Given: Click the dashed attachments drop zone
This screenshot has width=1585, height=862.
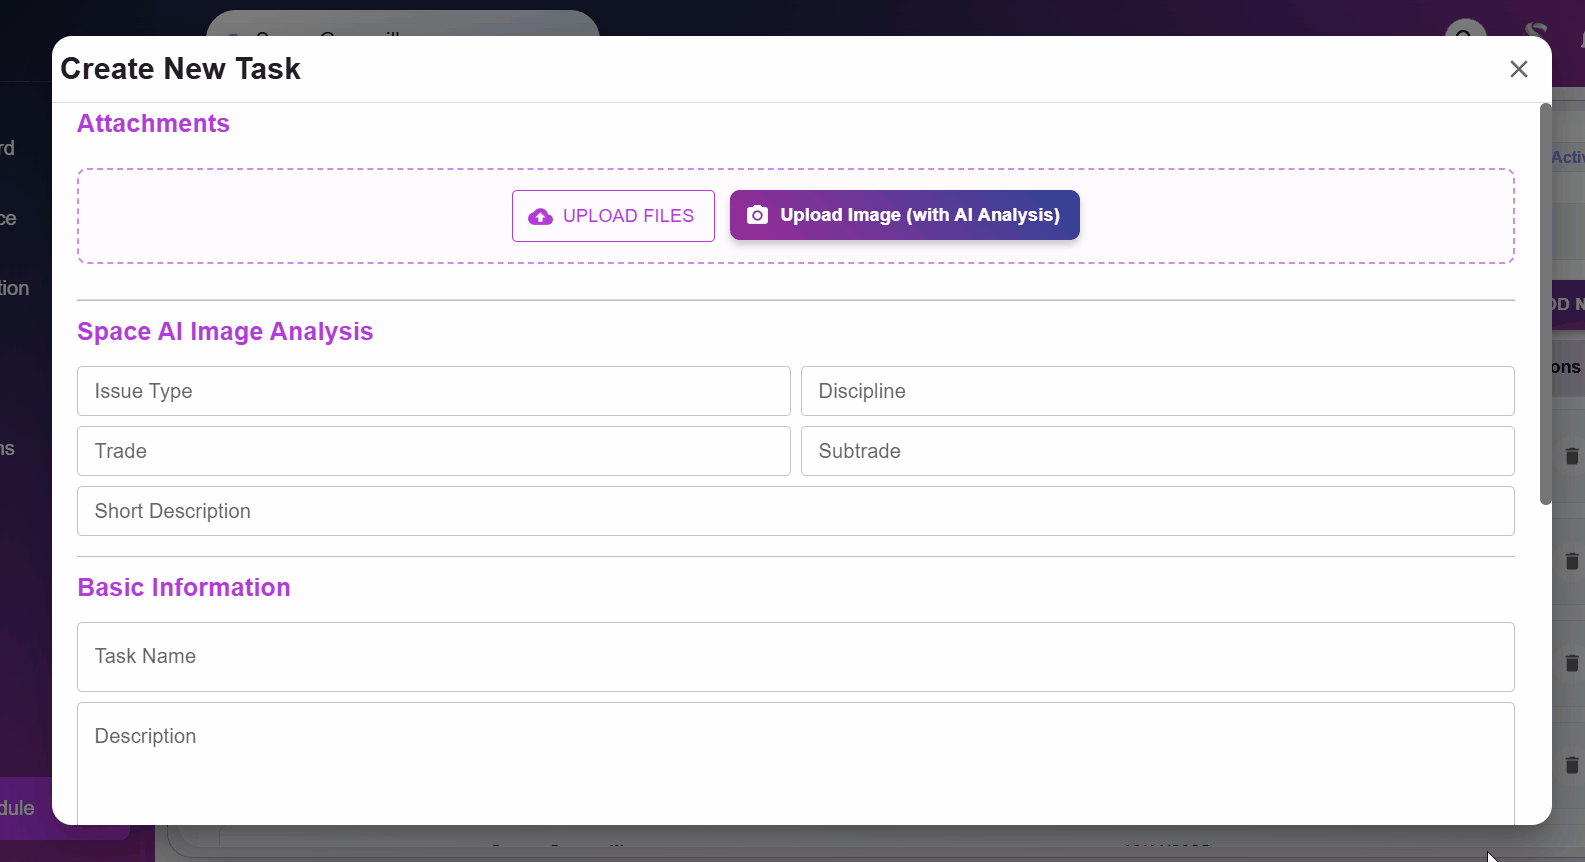Looking at the screenshot, I should pos(300,216).
